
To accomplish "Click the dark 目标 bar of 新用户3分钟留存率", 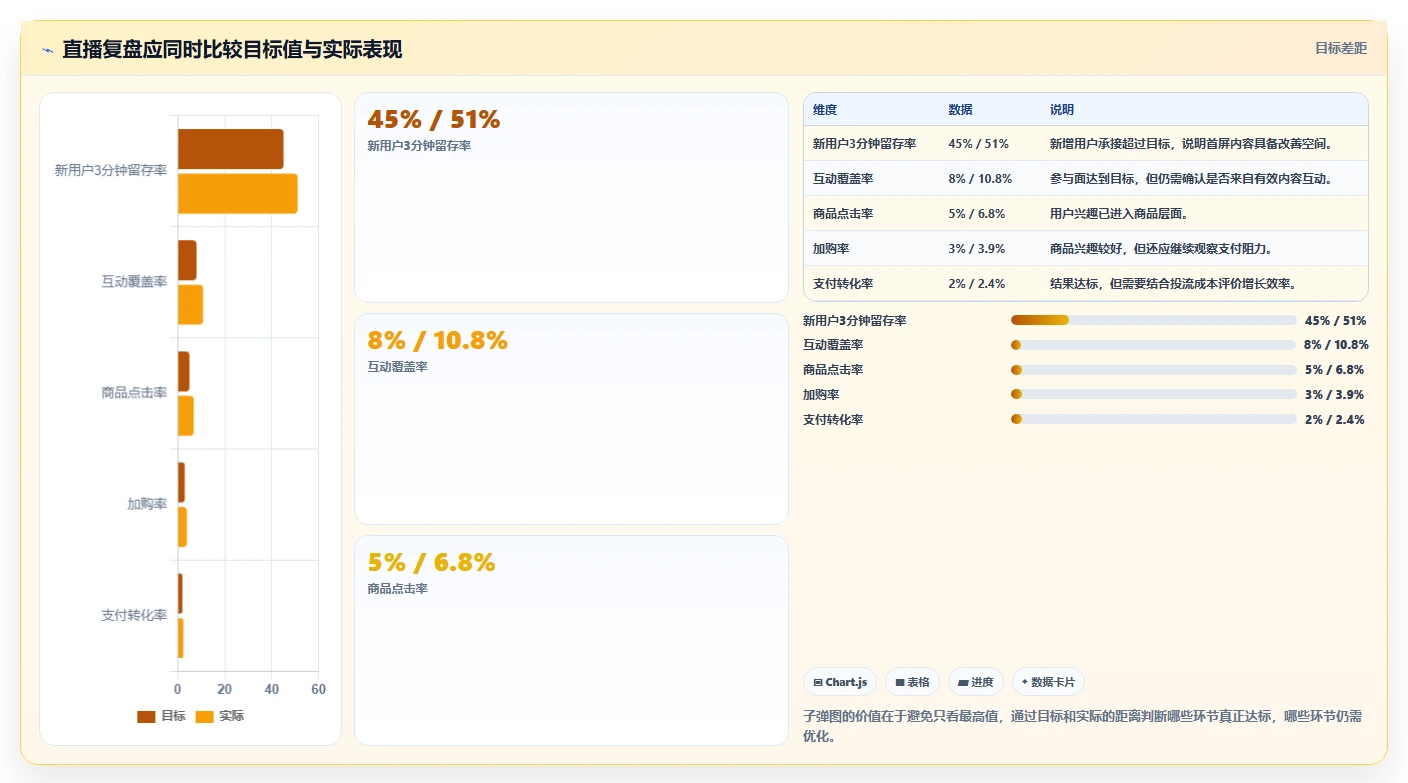I will (x=231, y=149).
